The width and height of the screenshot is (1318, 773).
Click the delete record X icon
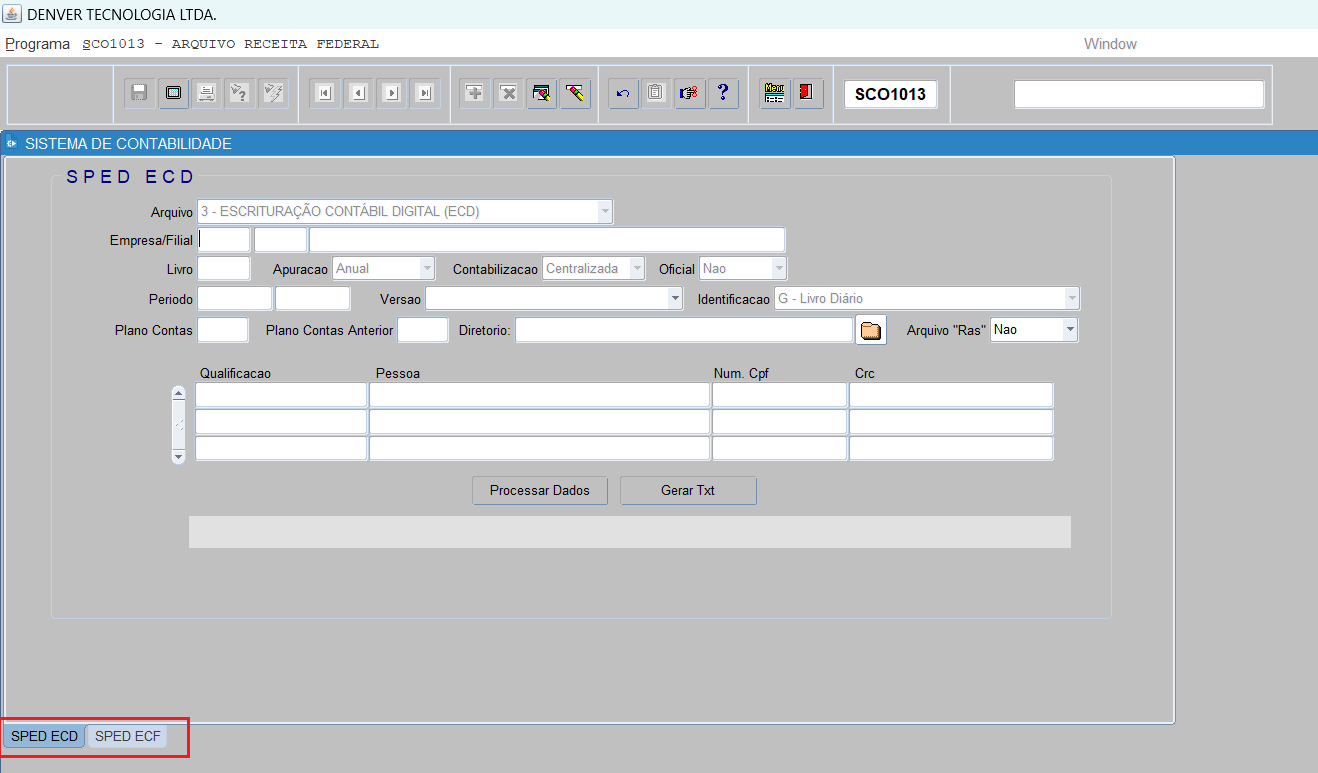pyautogui.click(x=508, y=93)
